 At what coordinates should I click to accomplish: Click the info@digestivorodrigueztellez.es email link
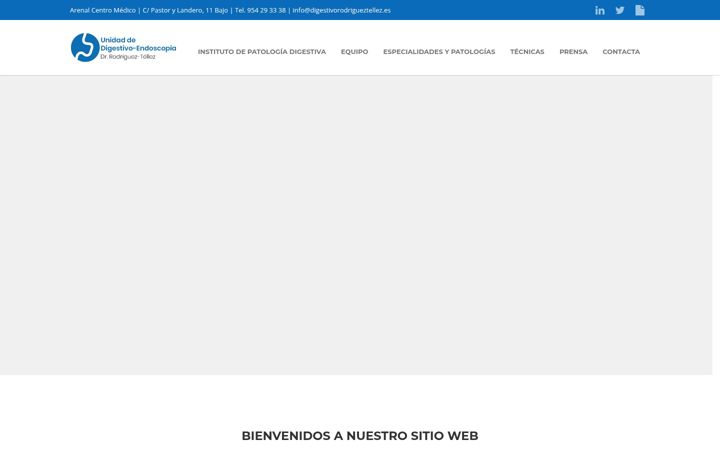click(x=342, y=10)
